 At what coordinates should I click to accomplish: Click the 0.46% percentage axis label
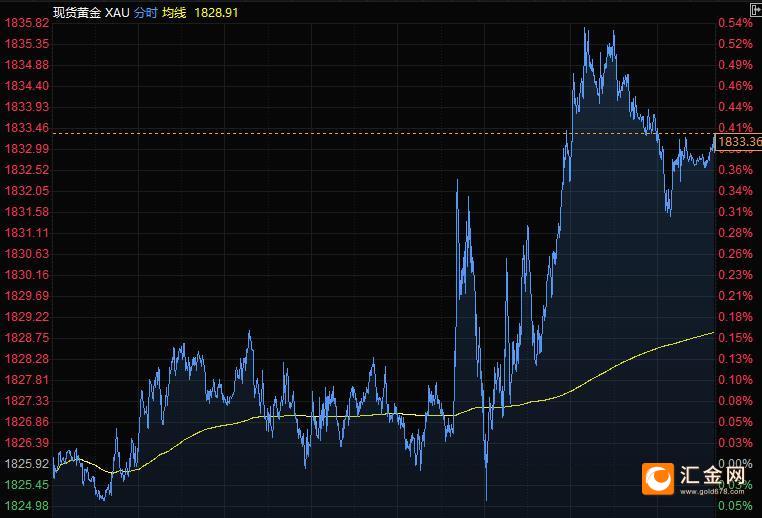[735, 86]
